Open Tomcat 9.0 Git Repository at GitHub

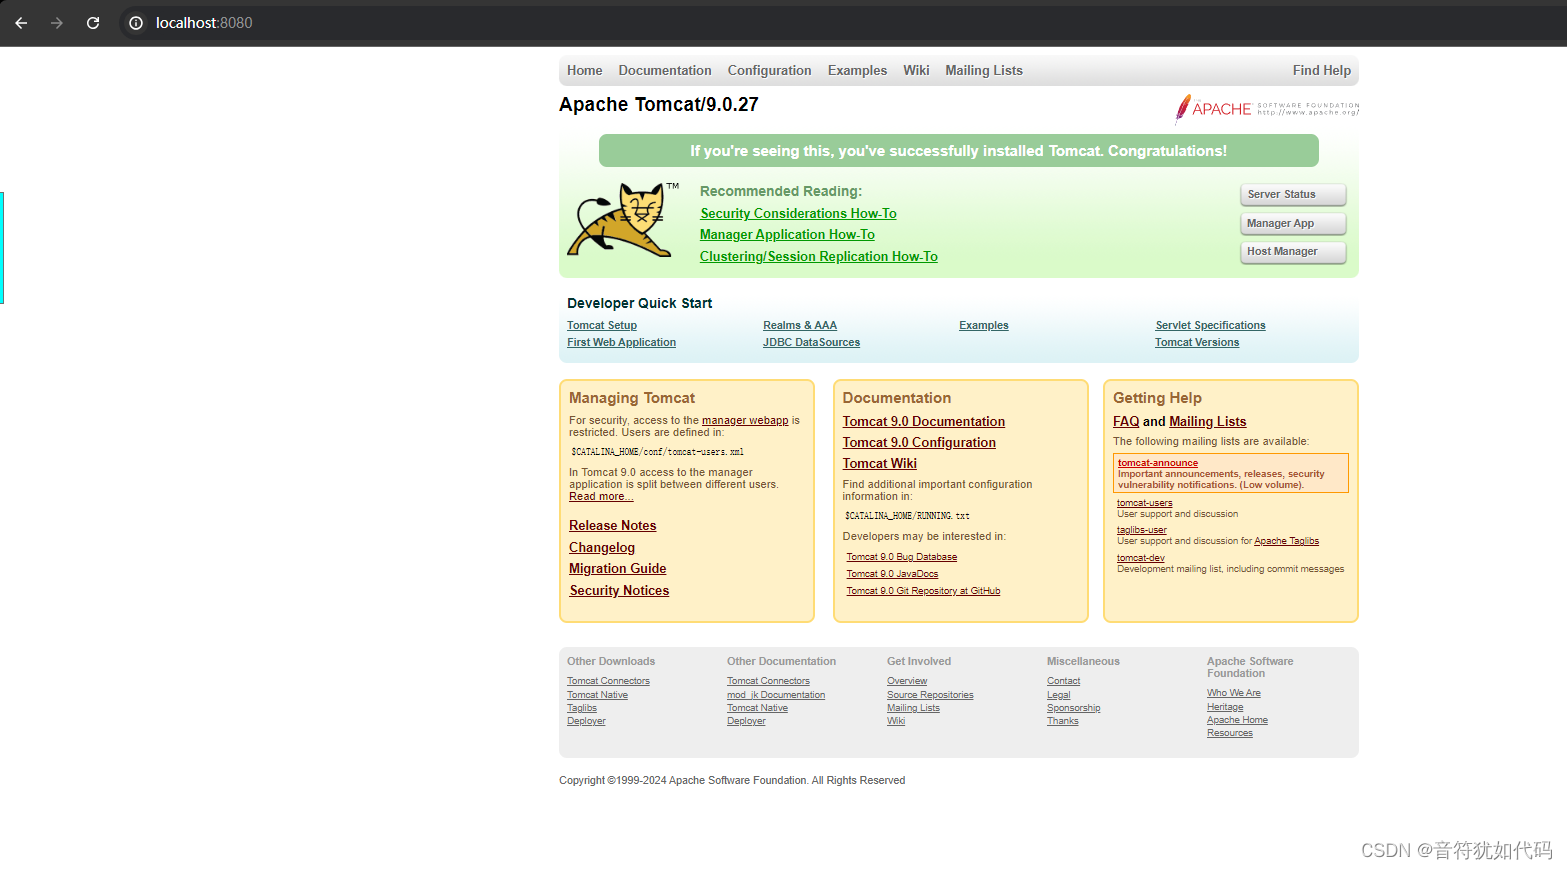coord(923,591)
